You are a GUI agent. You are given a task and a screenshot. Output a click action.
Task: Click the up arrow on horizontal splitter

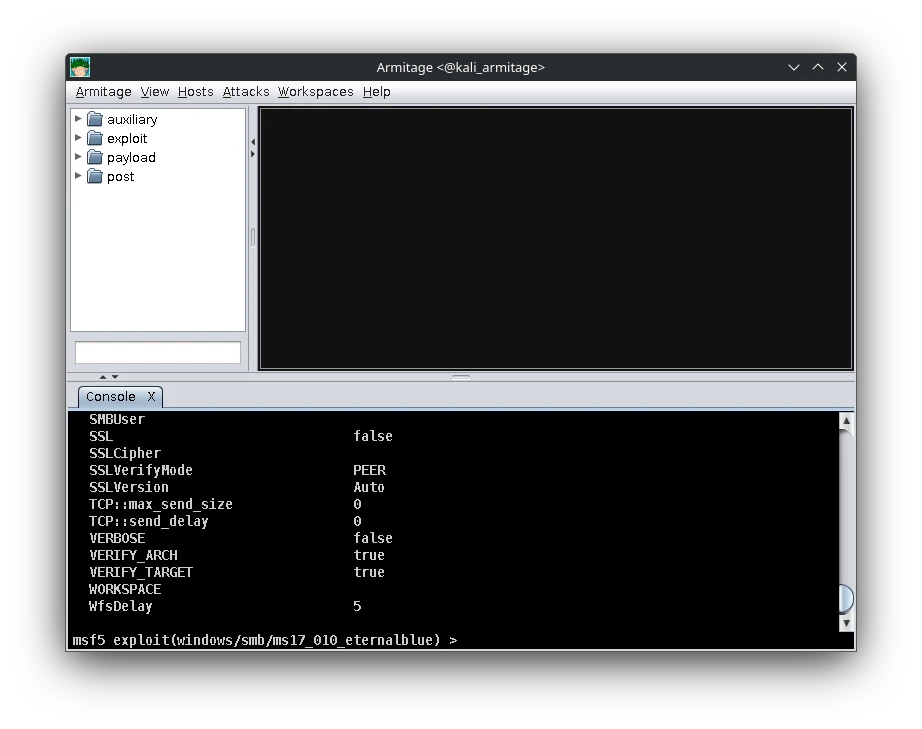tap(103, 377)
